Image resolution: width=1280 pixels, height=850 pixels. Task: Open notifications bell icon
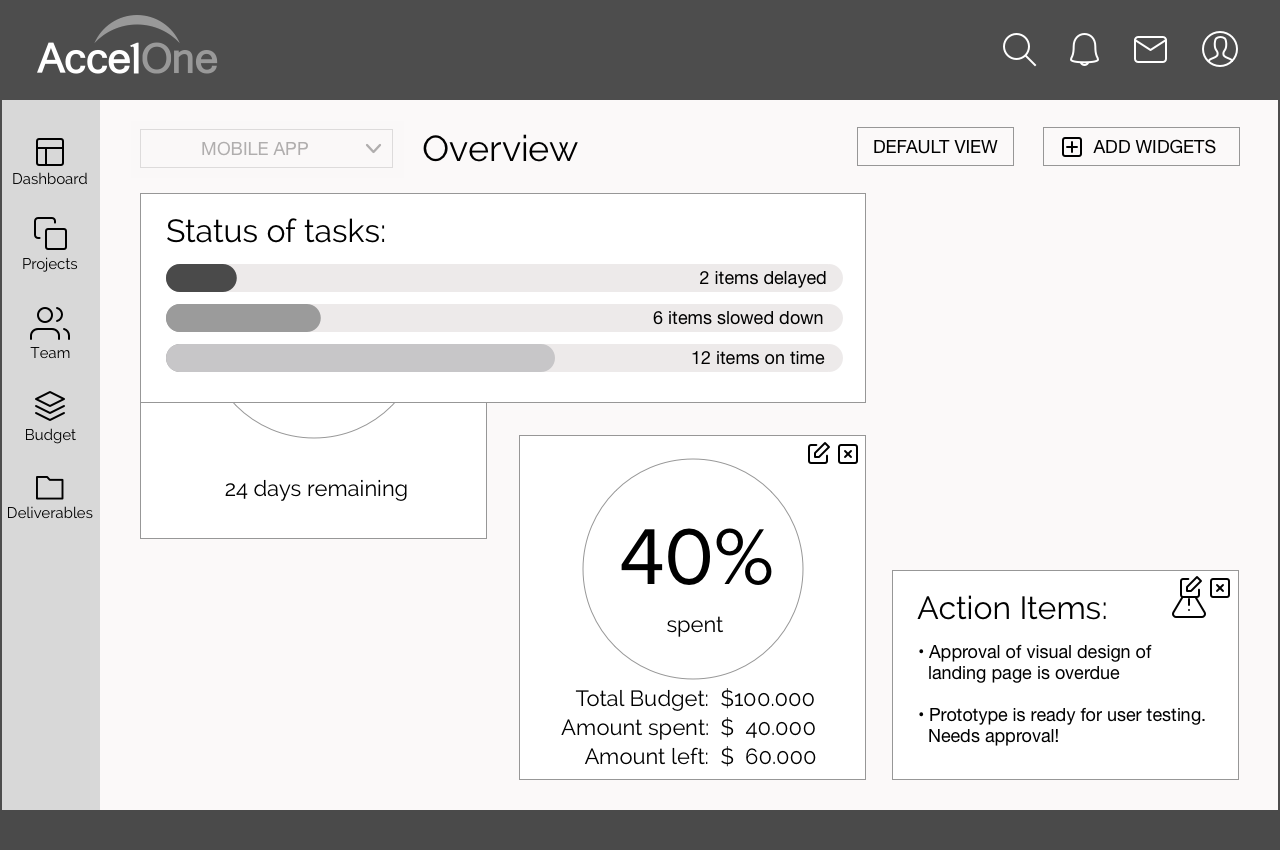[x=1084, y=49]
